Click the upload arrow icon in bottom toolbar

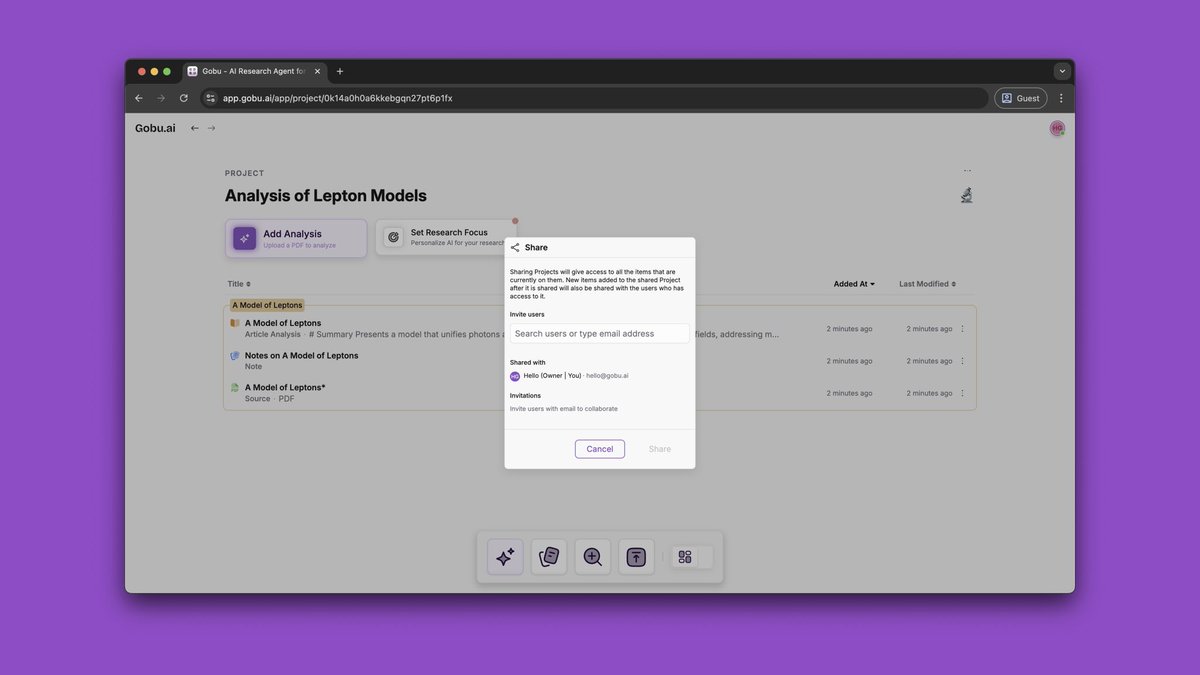(x=636, y=557)
